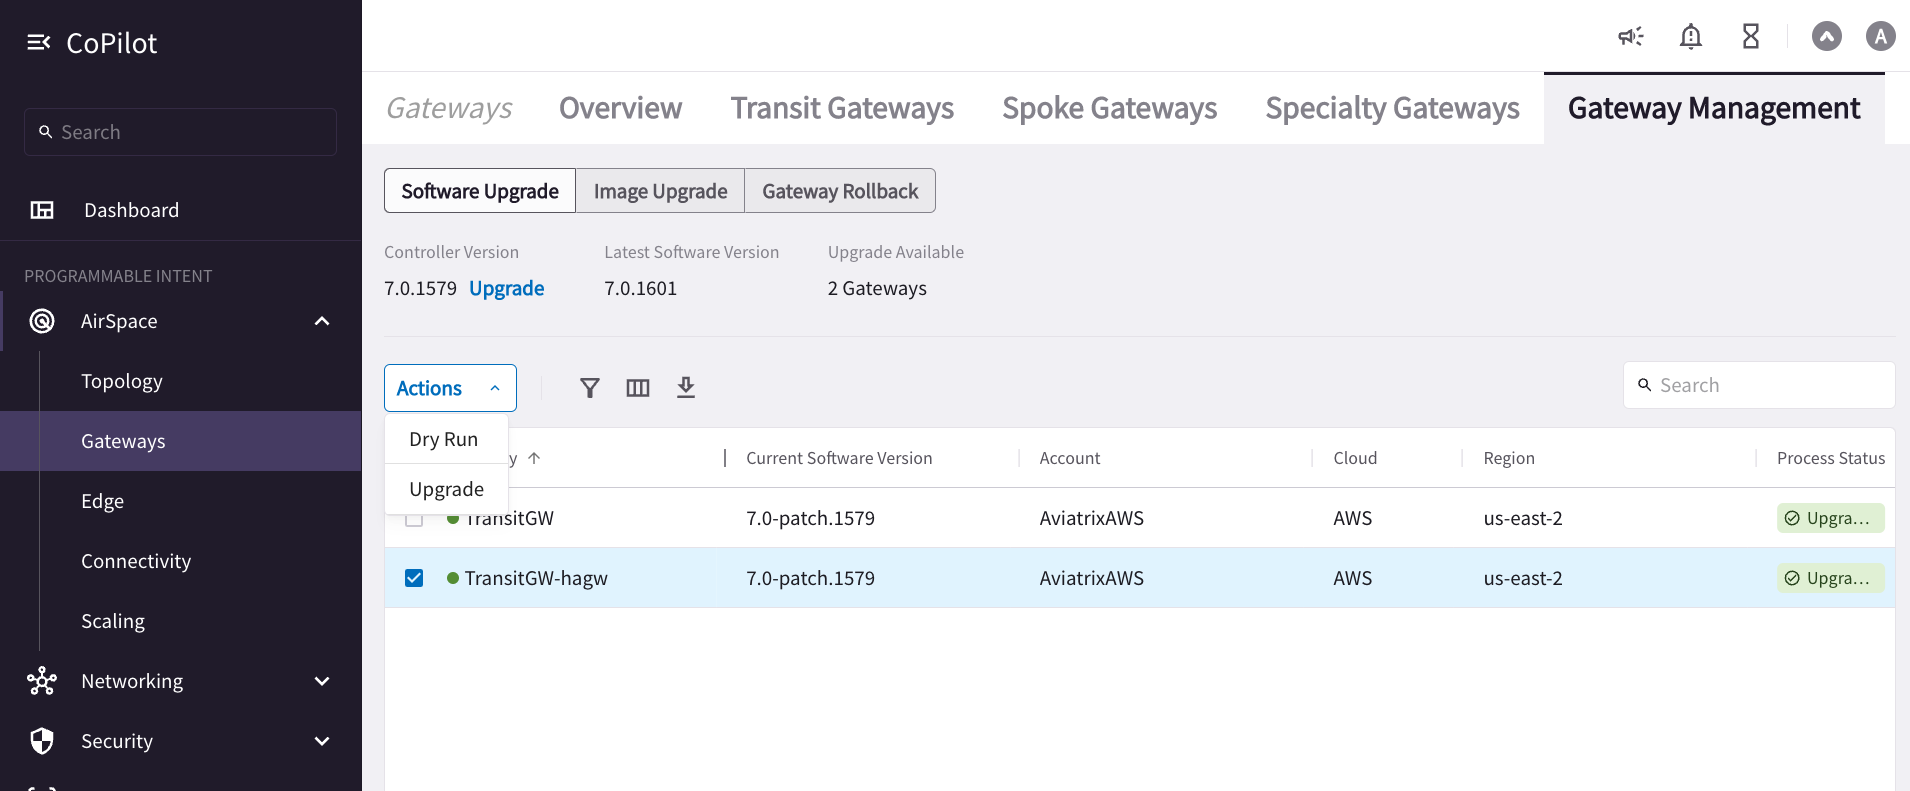
Task: Uncheck the TransitGW-hagw row checkbox
Action: click(x=414, y=578)
